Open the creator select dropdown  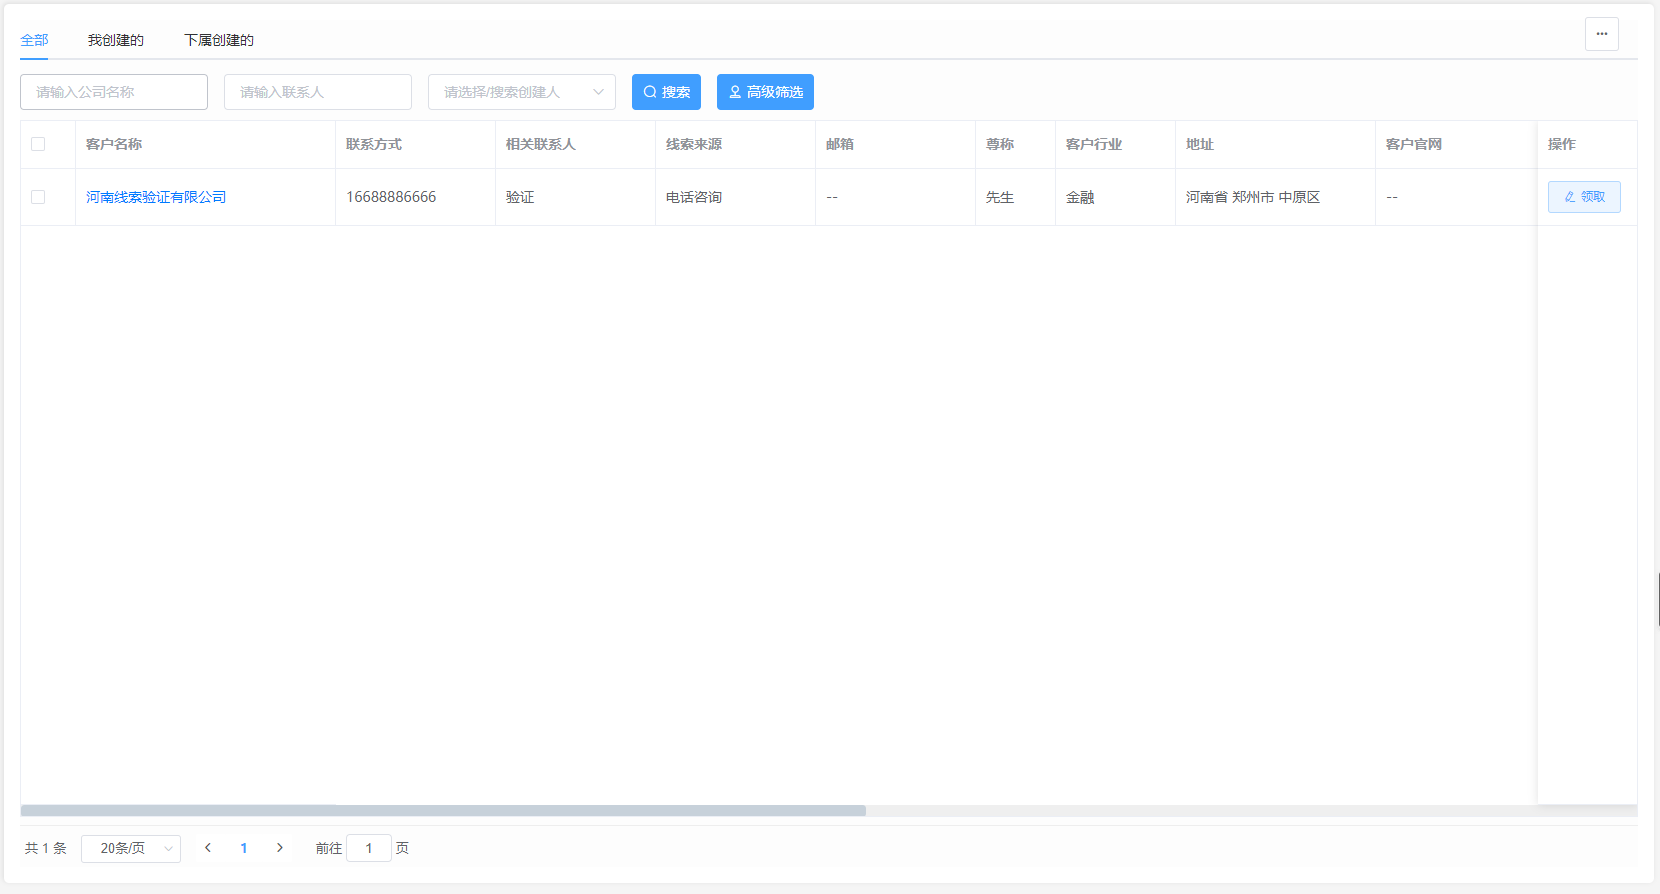pos(522,92)
